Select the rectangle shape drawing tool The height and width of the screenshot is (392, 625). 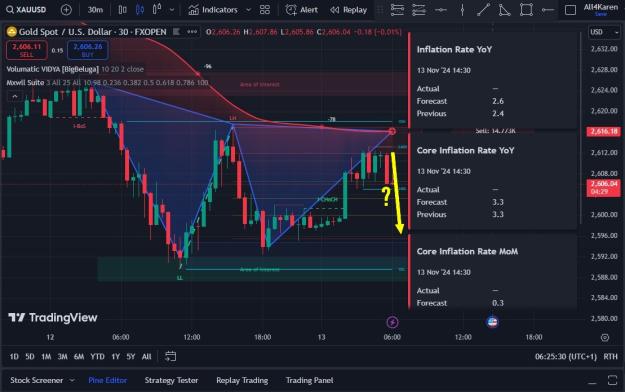click(526, 10)
